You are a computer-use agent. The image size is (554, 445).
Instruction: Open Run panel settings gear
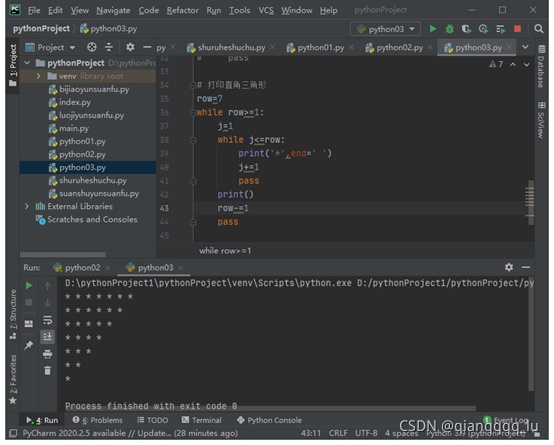tap(508, 267)
